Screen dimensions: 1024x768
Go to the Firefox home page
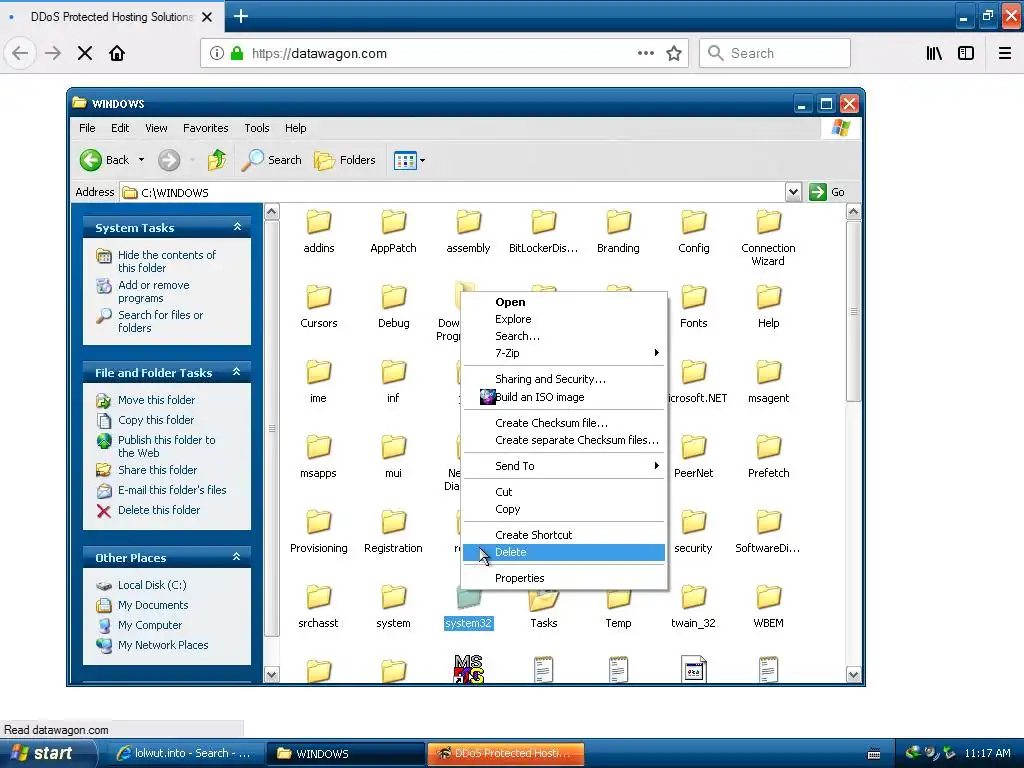[x=117, y=53]
